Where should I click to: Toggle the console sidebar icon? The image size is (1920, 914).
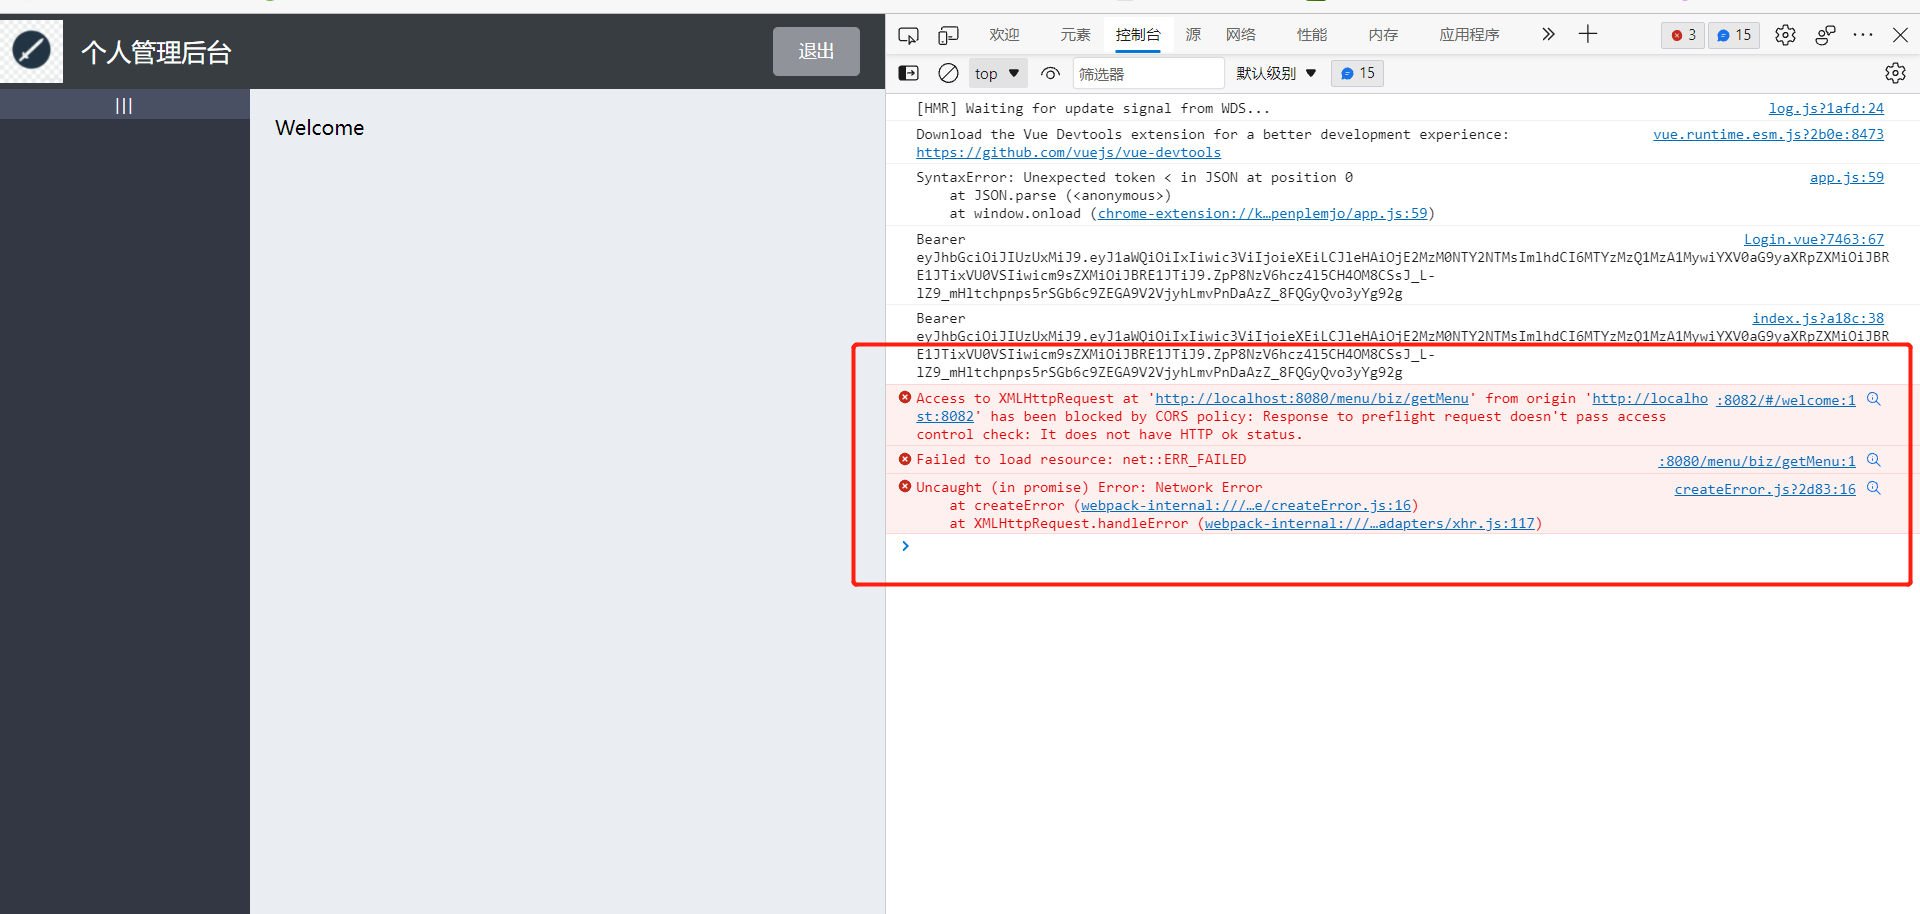tap(909, 73)
